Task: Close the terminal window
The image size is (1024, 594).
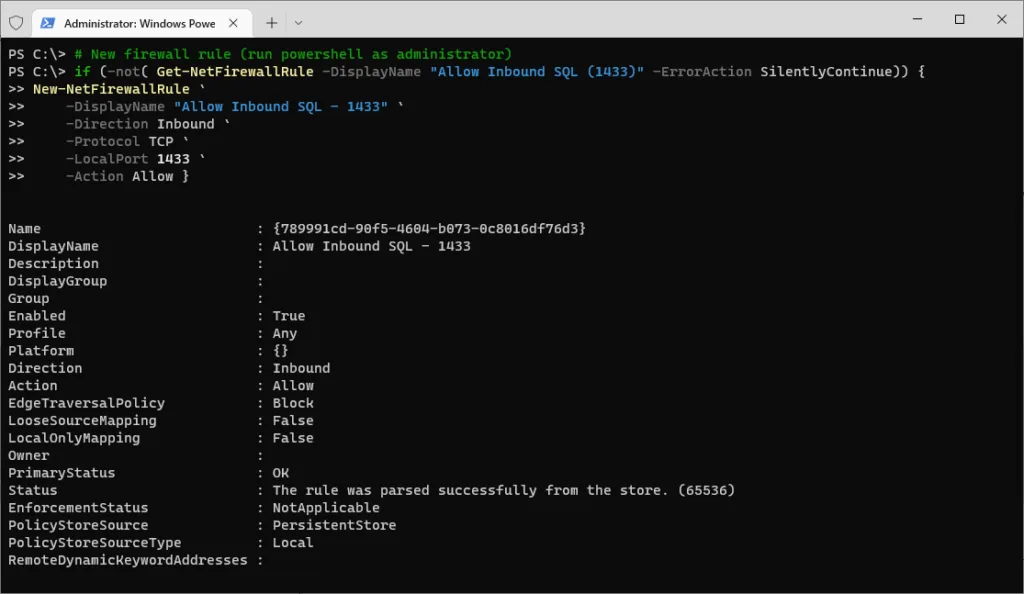Action: (1002, 20)
